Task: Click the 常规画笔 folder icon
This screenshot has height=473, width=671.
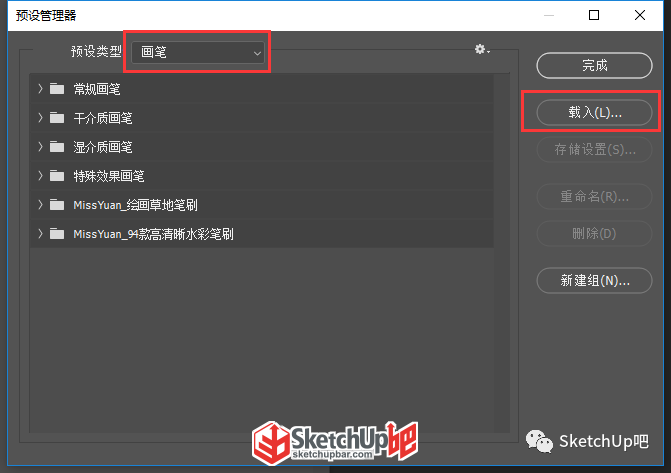Action: [57, 89]
